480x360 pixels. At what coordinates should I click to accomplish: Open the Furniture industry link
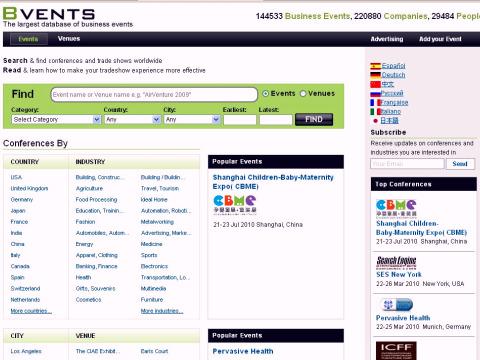152,300
